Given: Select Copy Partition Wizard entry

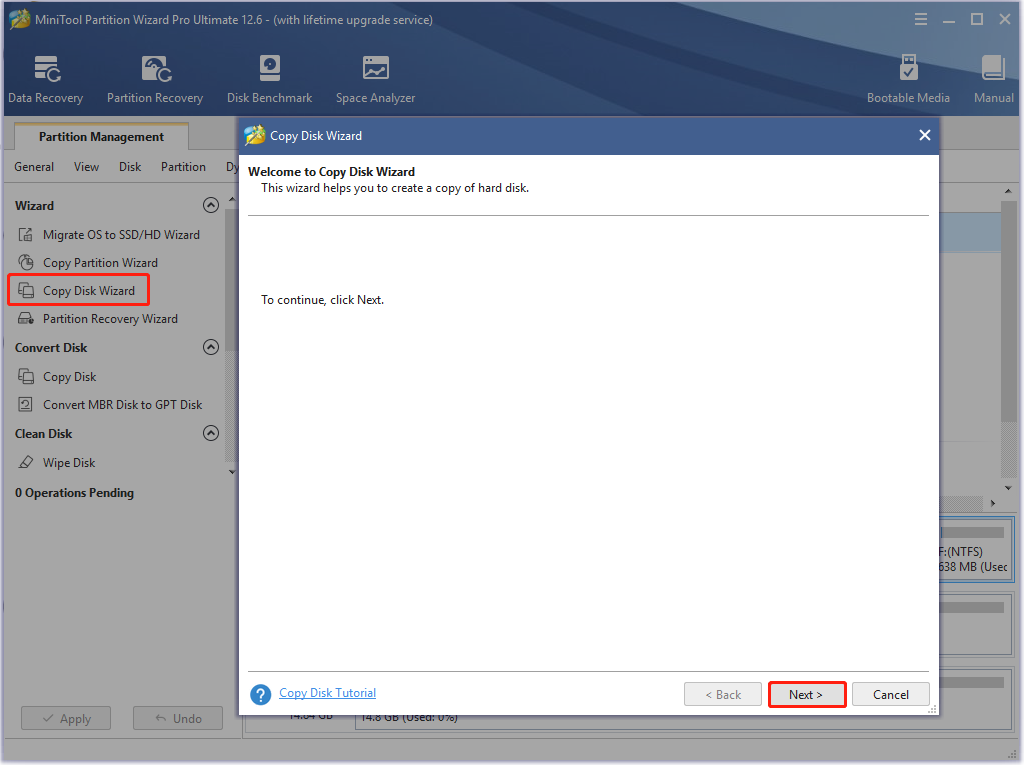Looking at the screenshot, I should (x=101, y=263).
